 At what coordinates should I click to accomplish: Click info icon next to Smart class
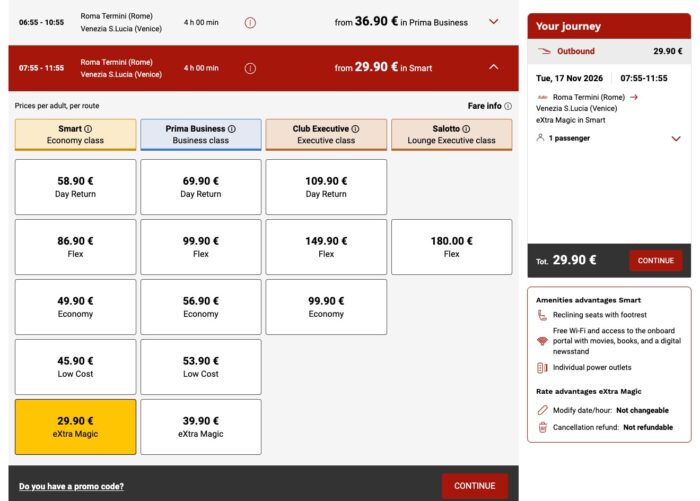click(x=88, y=129)
